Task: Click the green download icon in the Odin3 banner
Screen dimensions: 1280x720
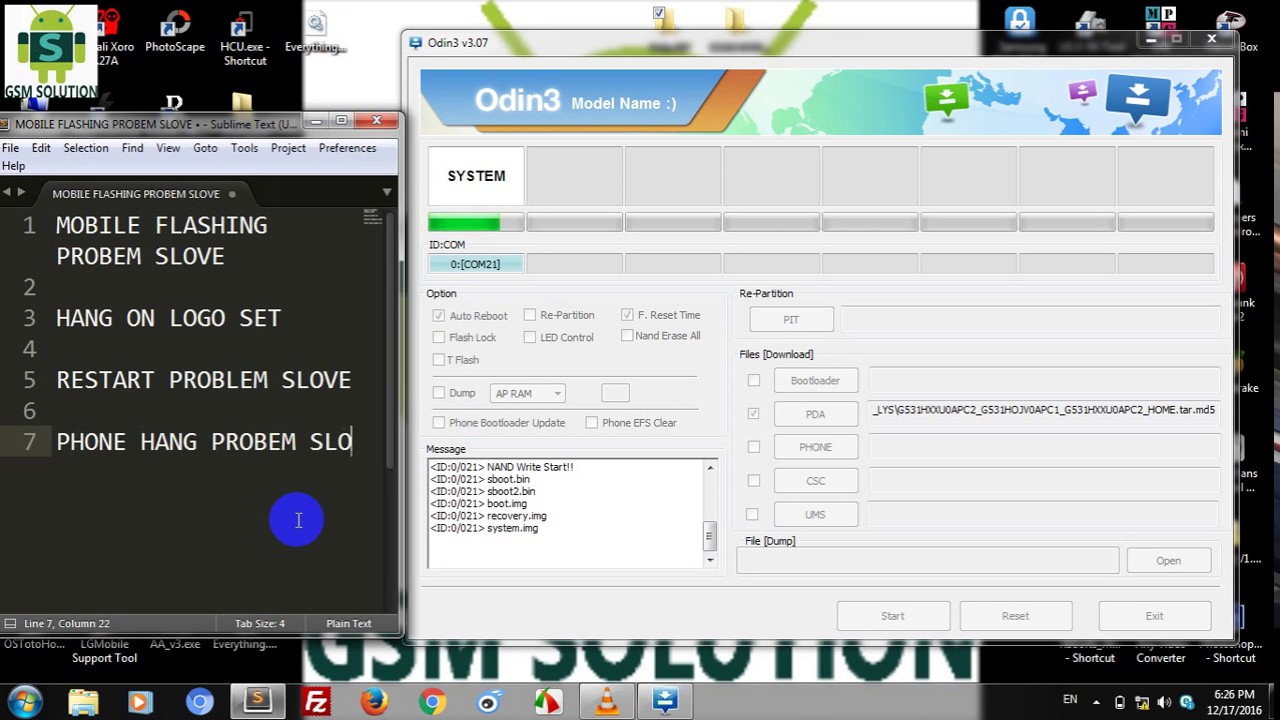Action: pyautogui.click(x=946, y=98)
